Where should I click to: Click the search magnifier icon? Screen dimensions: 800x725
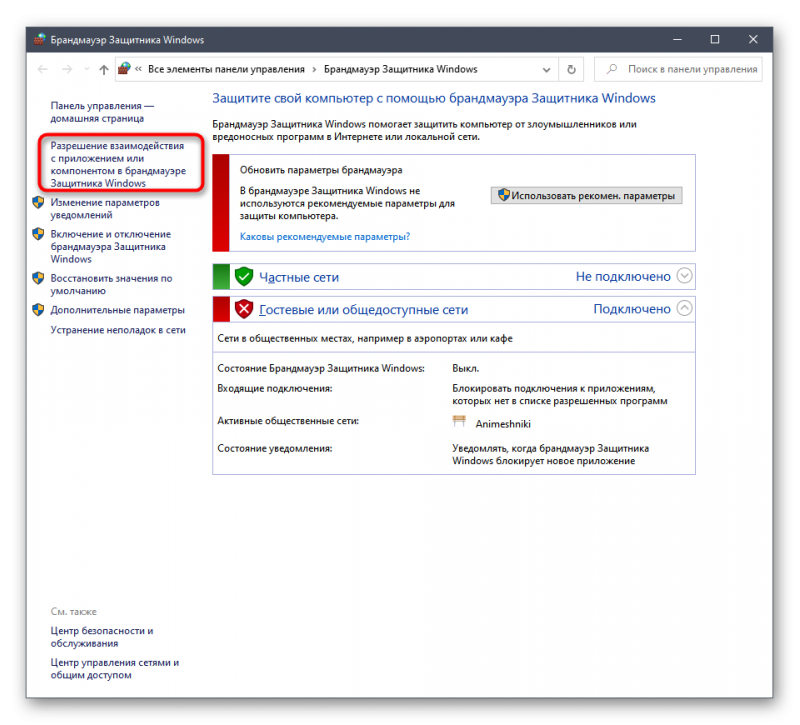pos(611,69)
